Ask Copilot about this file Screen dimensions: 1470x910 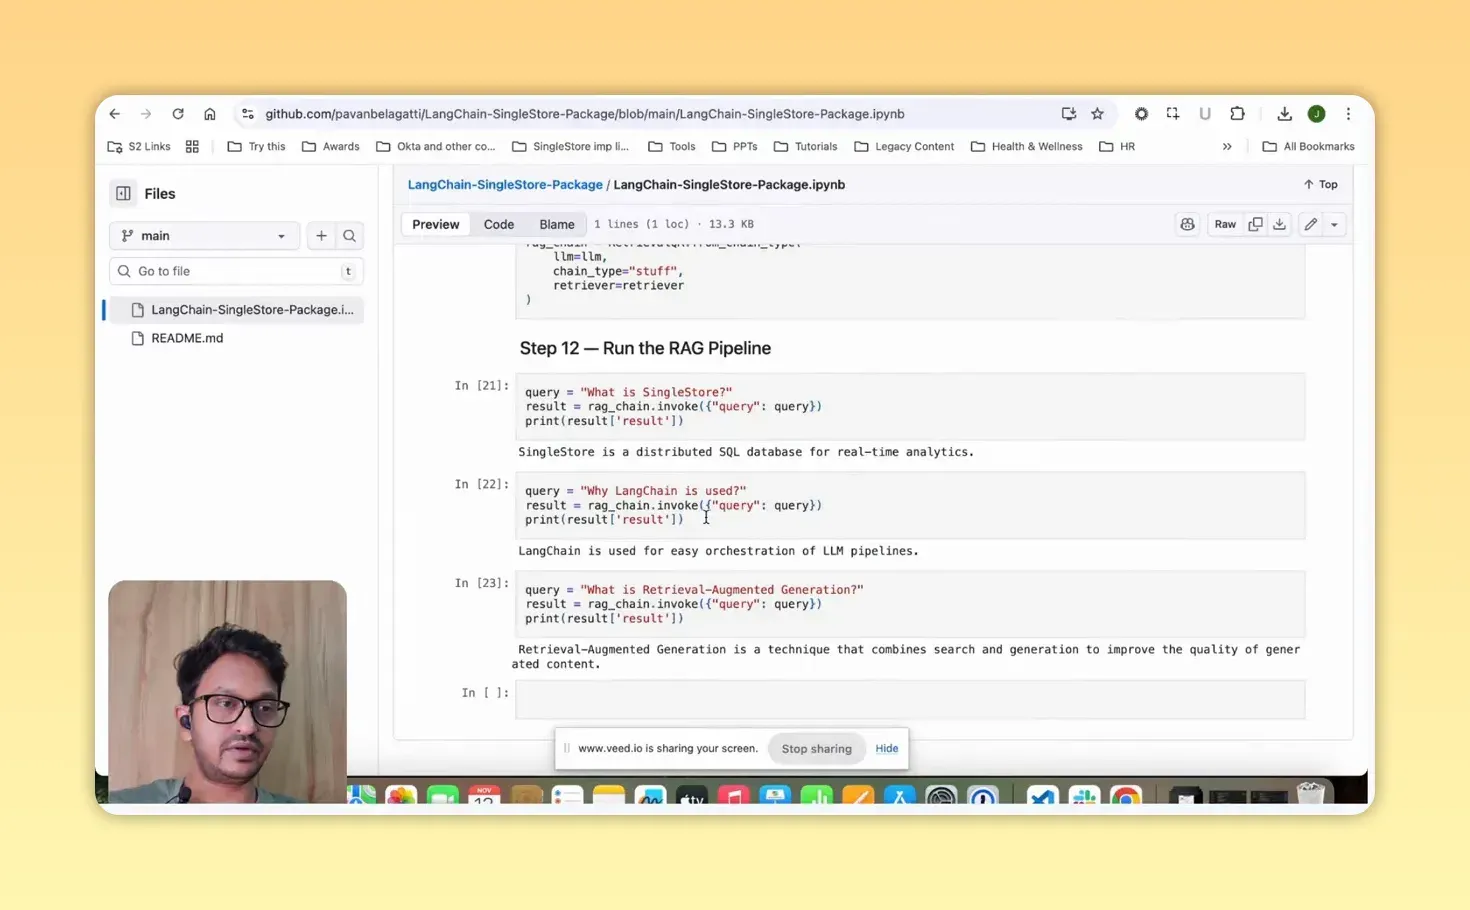coord(1187,225)
